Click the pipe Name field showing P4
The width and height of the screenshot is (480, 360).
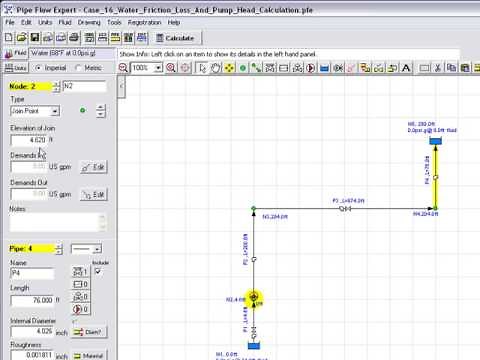[32, 273]
